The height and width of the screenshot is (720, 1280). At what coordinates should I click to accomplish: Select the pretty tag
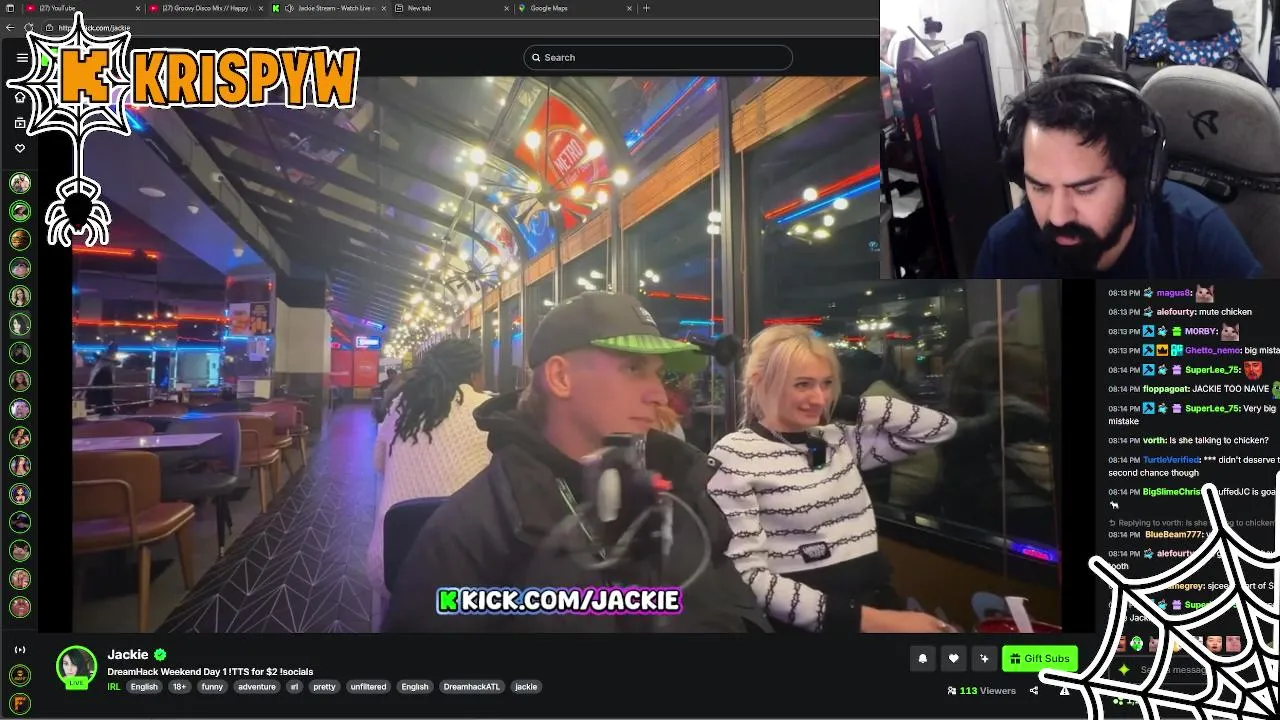pyautogui.click(x=324, y=687)
